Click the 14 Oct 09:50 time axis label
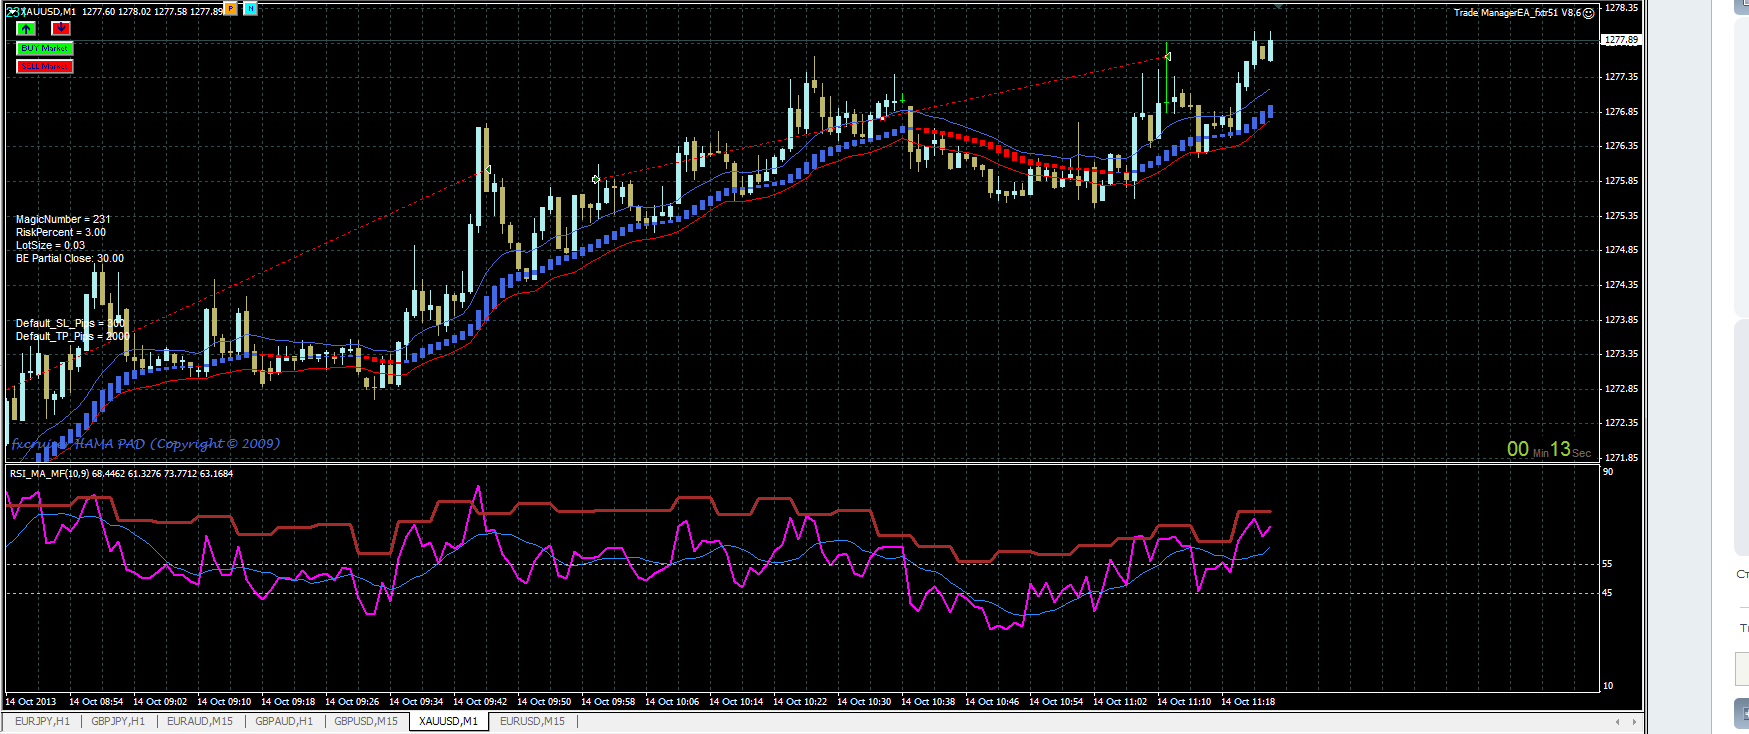This screenshot has height=734, width=1749. [x=543, y=702]
